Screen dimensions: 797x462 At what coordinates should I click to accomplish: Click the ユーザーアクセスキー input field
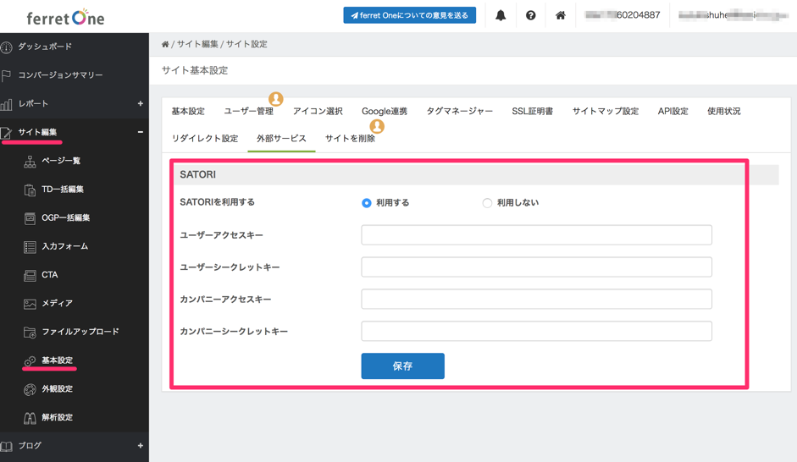536,235
